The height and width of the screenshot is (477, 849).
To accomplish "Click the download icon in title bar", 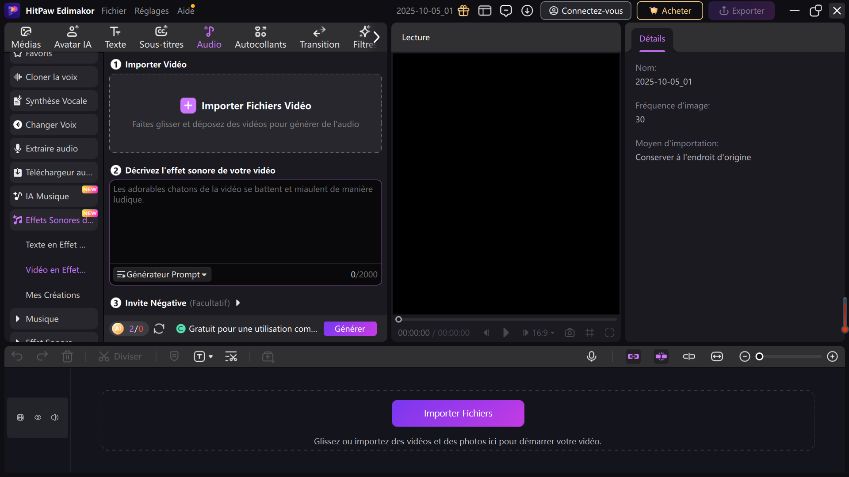I will (x=527, y=11).
